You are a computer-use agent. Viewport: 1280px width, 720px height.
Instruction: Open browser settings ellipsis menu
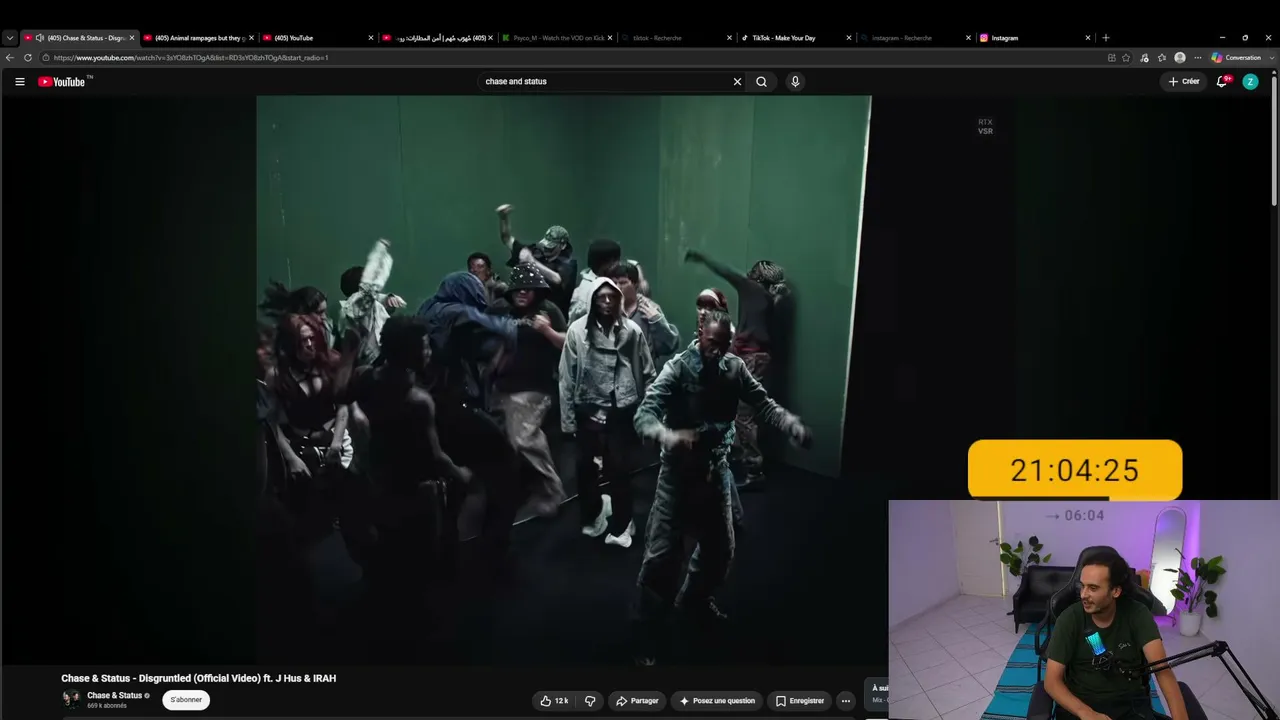pyautogui.click(x=1198, y=58)
